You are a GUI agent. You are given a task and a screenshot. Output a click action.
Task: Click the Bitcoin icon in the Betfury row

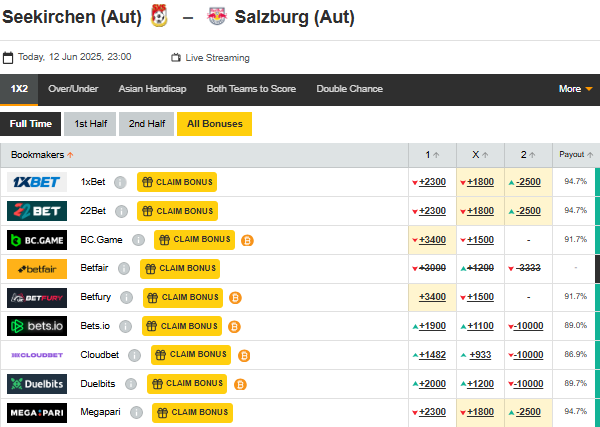[x=236, y=298]
